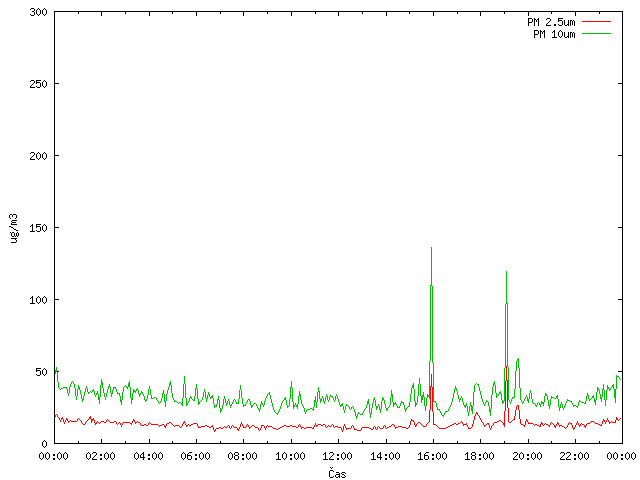Click the 18:00 time label
This screenshot has width=640, height=480.
(480, 456)
